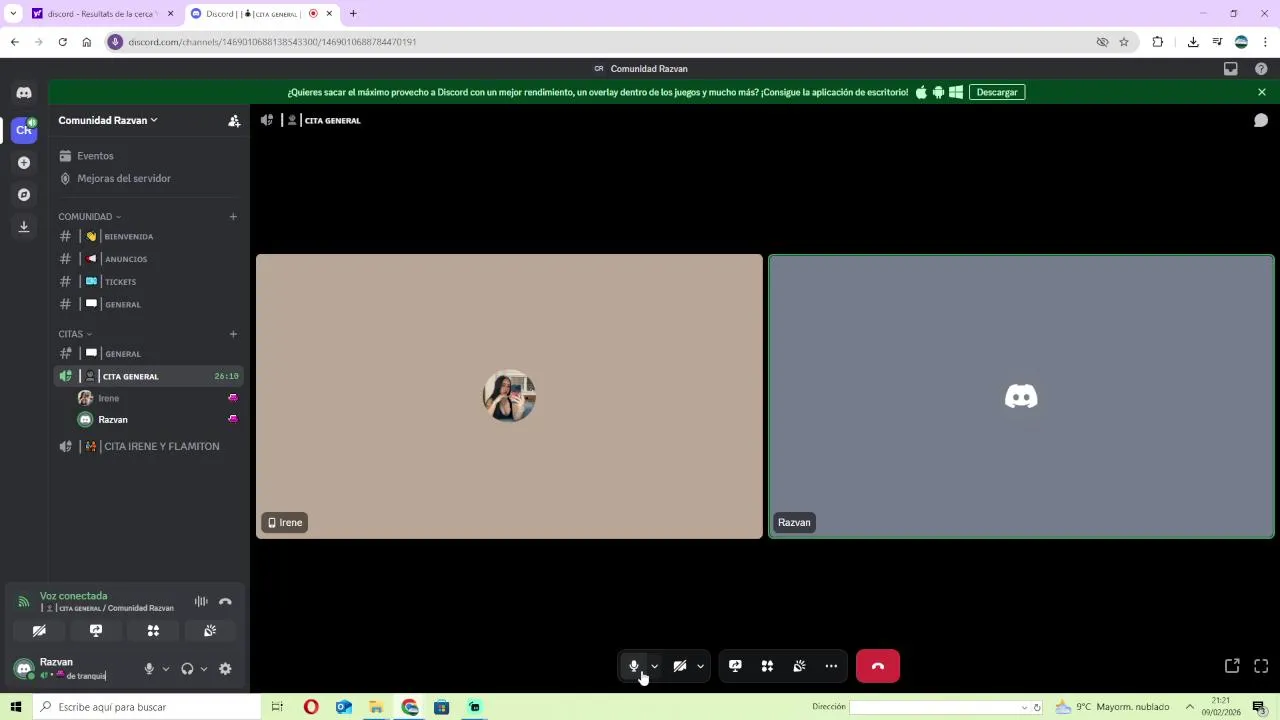
Task: Expand microphone options arrow in call bar
Action: [655, 666]
